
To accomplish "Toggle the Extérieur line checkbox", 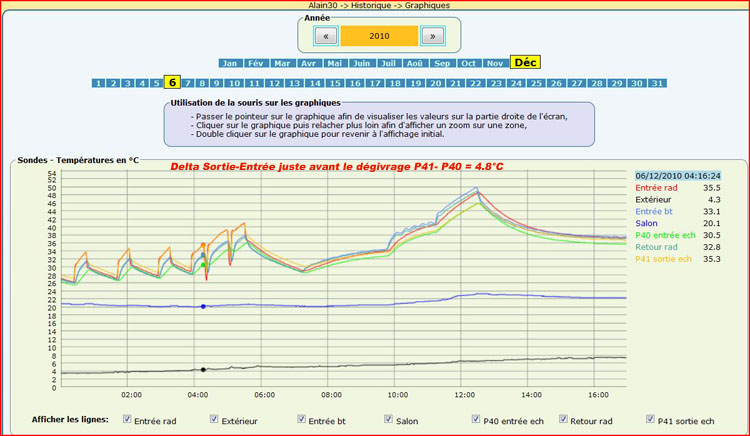I will [x=214, y=420].
